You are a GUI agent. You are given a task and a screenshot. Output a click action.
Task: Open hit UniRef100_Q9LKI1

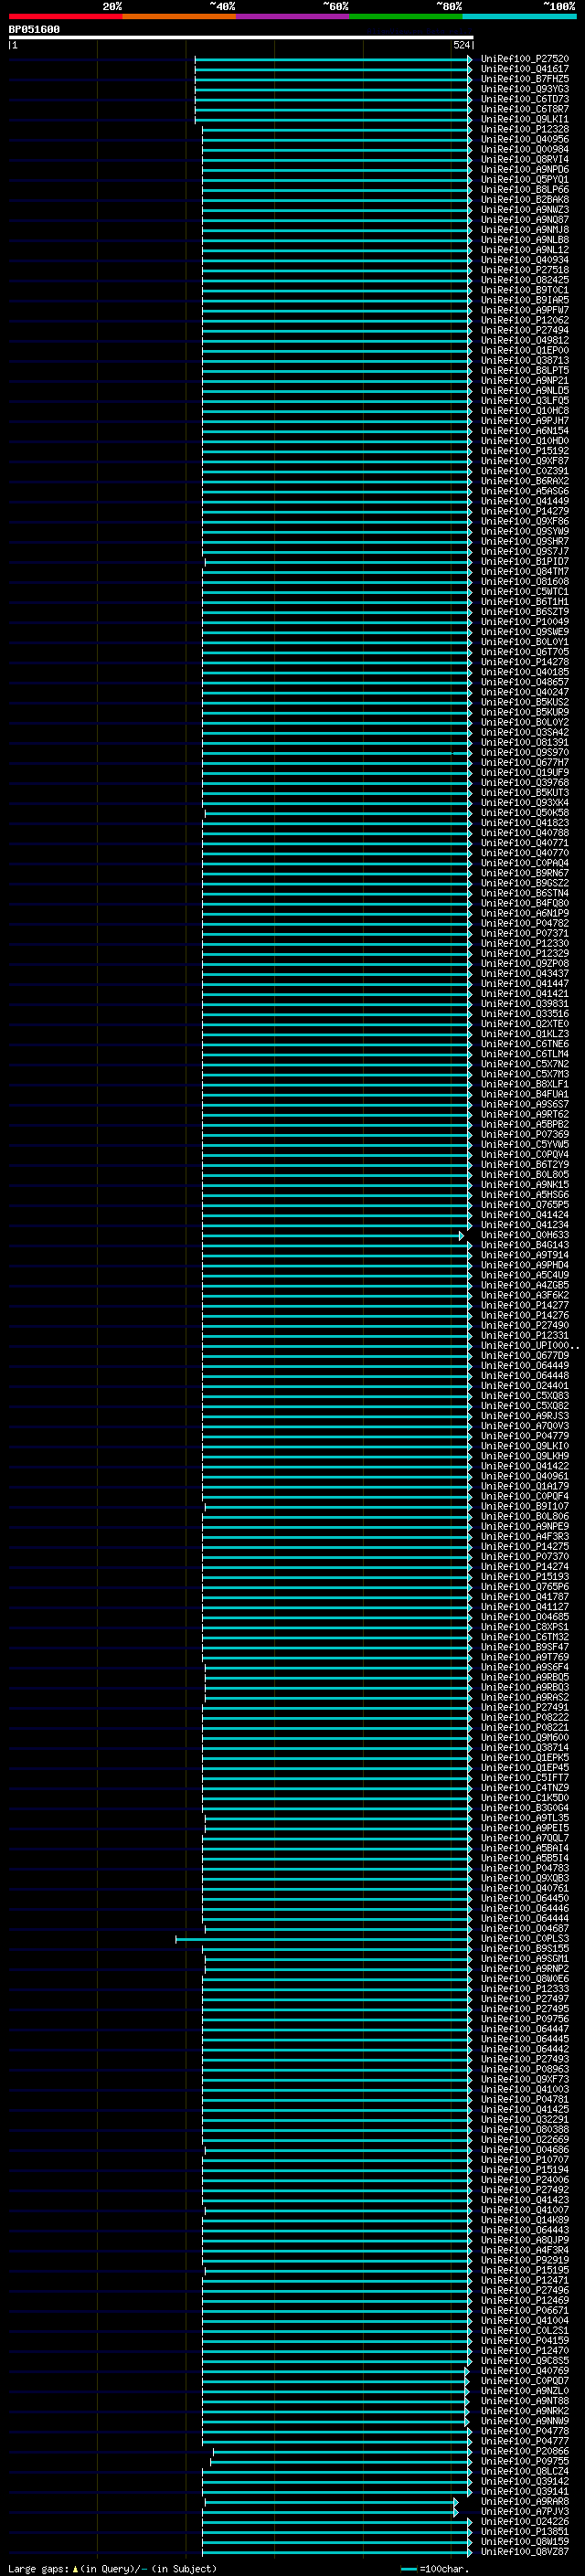coord(524,119)
